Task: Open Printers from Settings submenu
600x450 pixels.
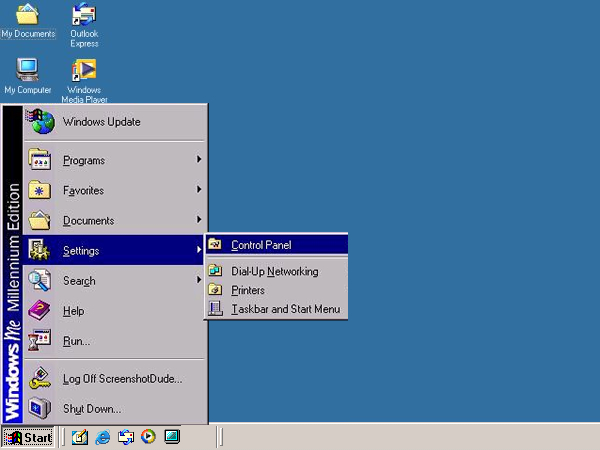Action: click(277, 290)
